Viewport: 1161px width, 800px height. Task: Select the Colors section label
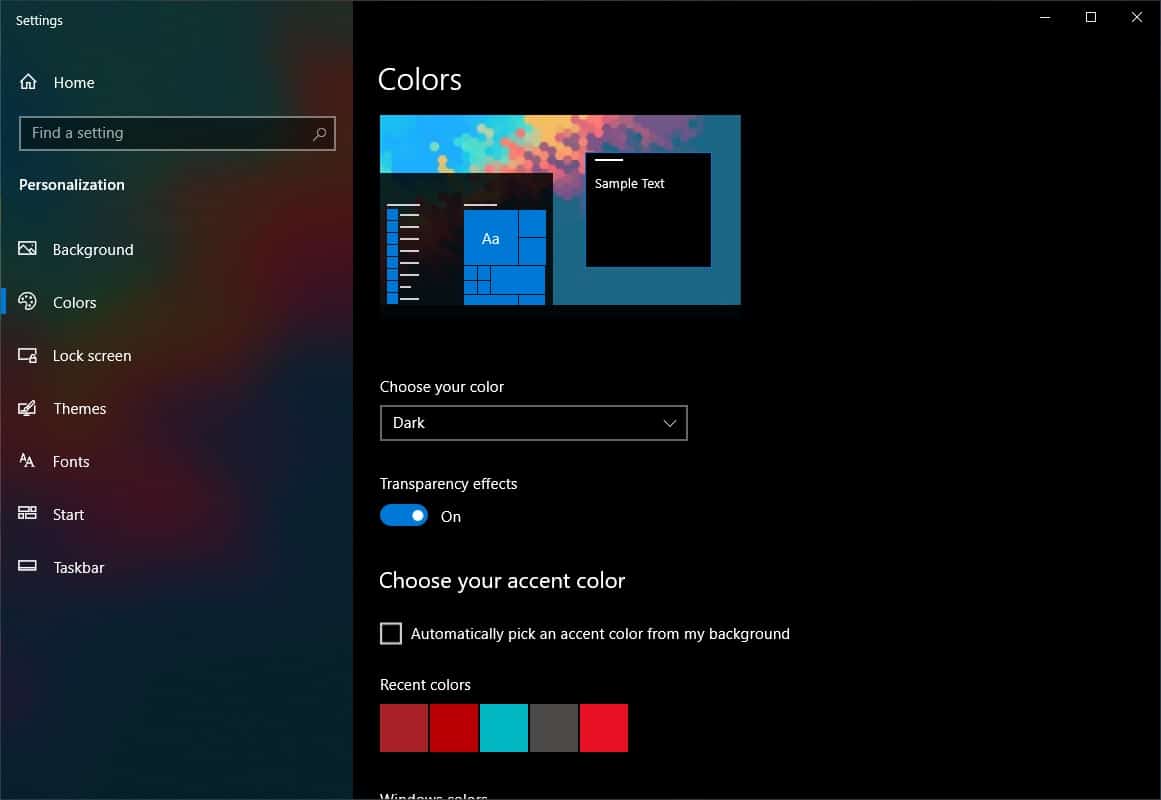point(75,302)
